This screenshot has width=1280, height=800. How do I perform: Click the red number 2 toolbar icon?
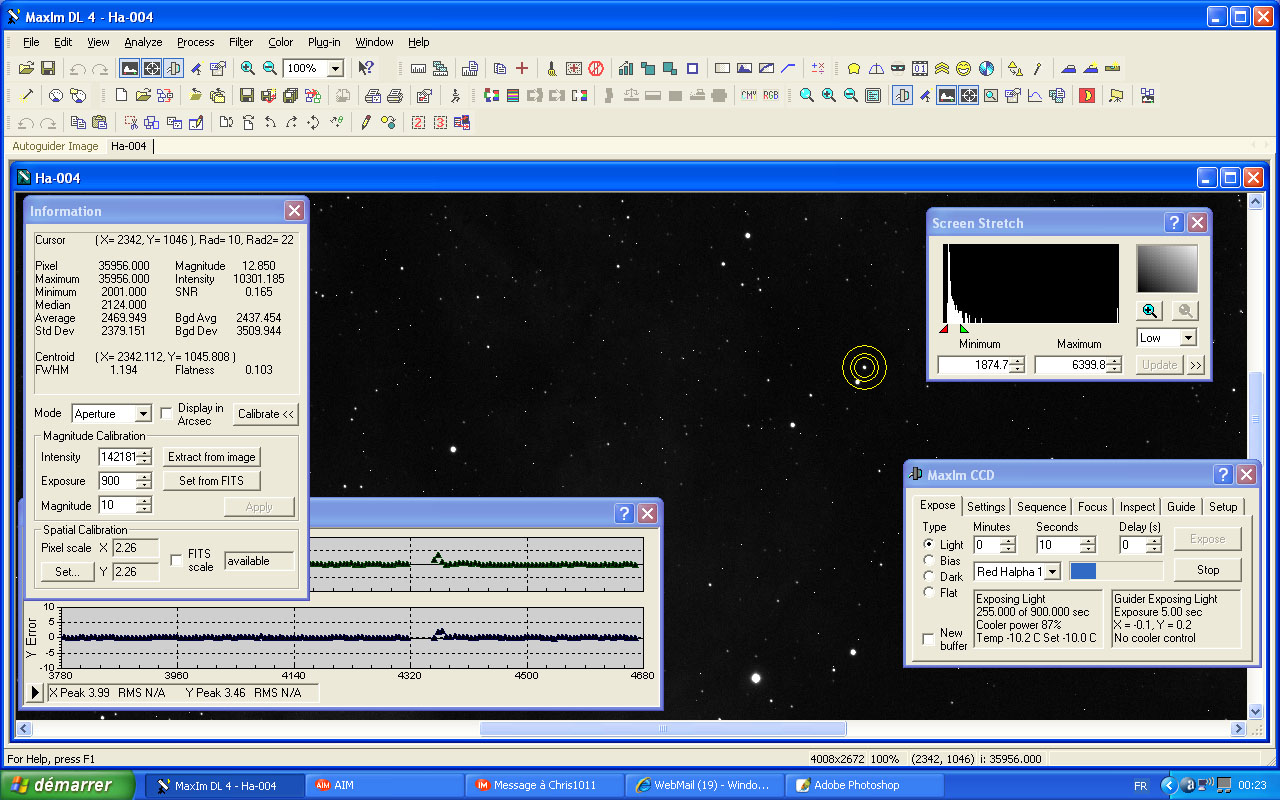[x=418, y=122]
